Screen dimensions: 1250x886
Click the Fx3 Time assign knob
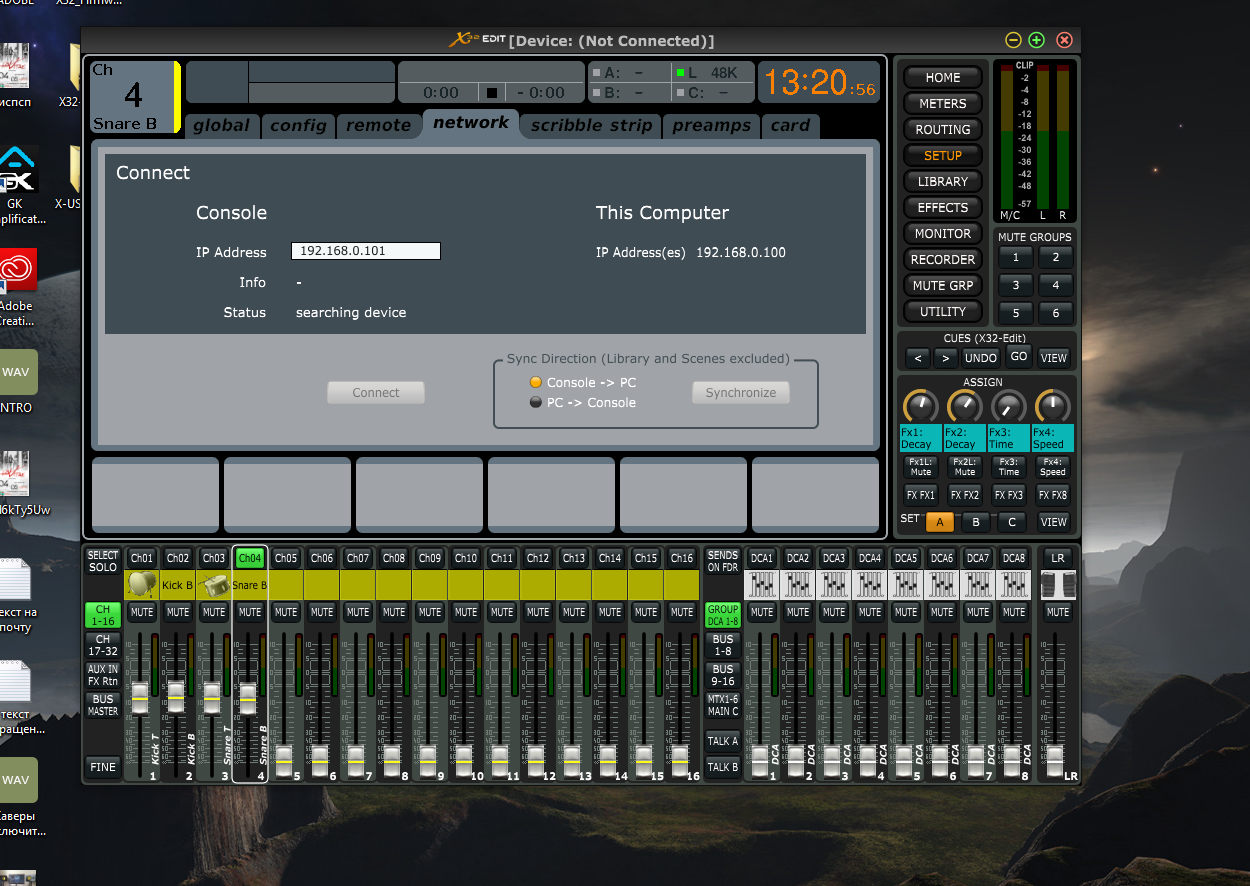coord(1008,406)
